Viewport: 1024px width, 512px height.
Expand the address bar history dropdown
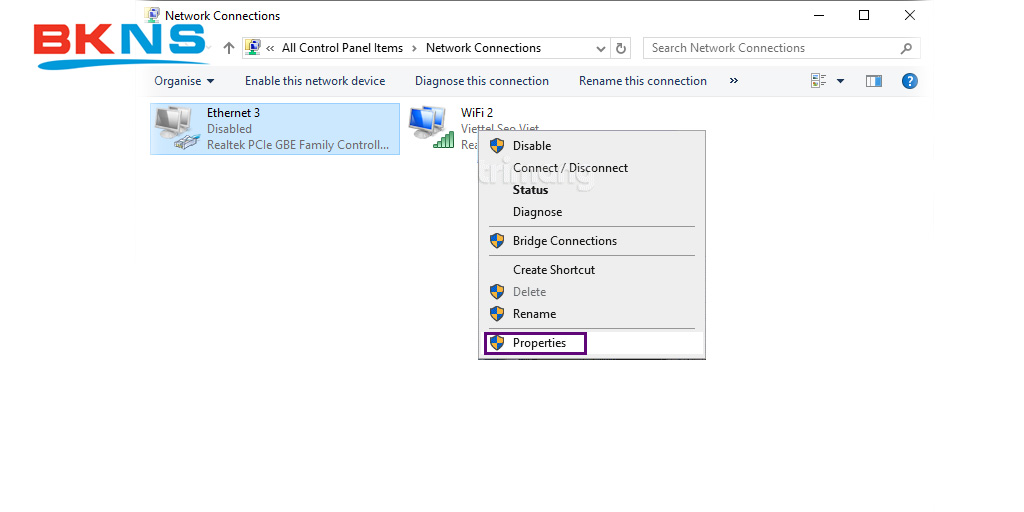pyautogui.click(x=600, y=48)
